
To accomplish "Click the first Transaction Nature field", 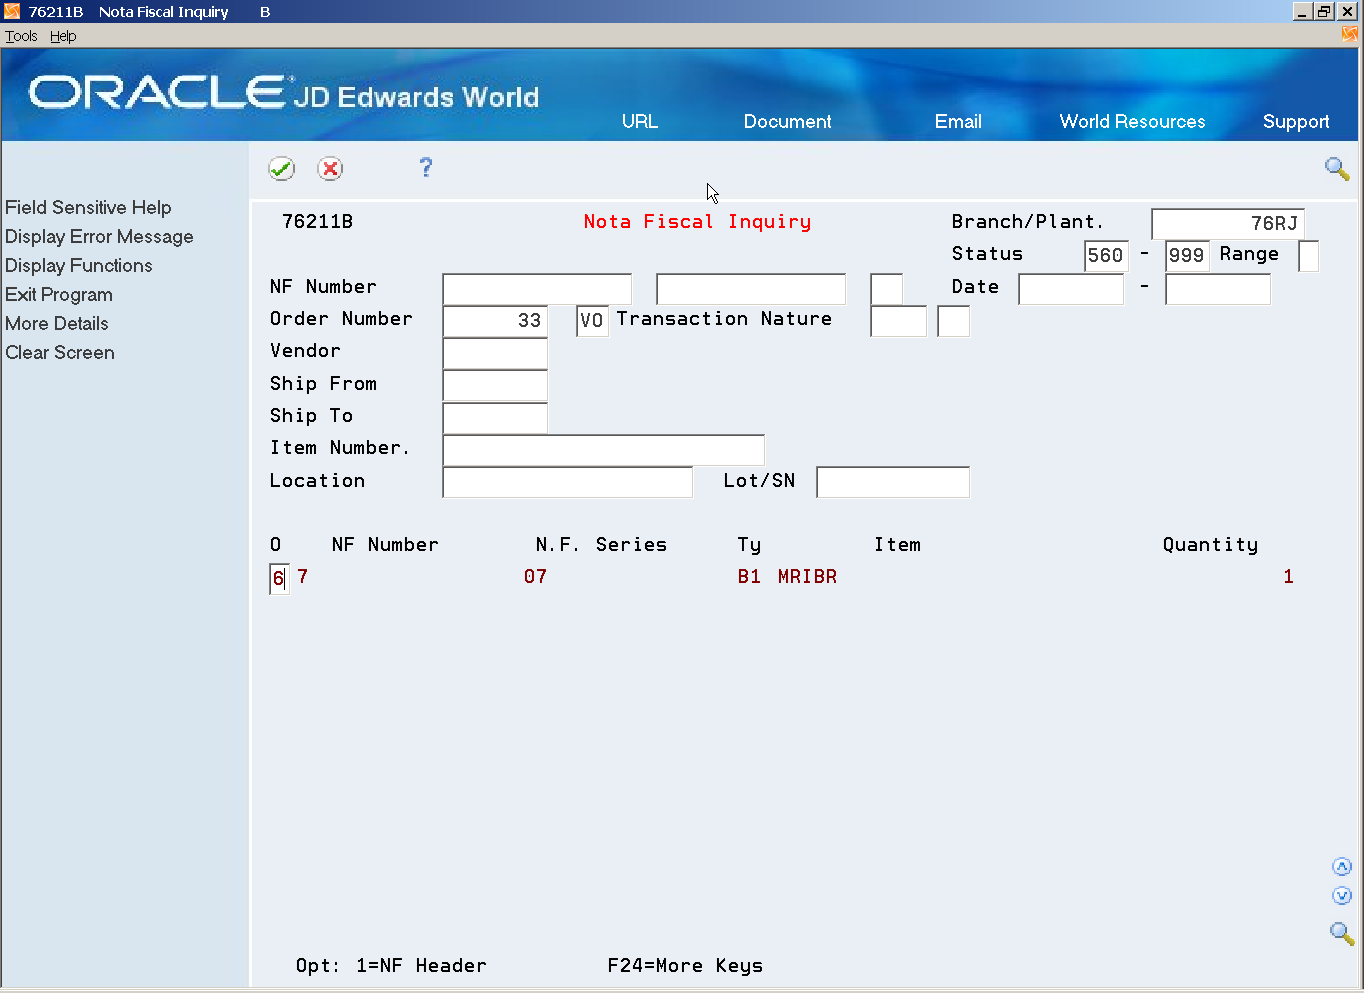I will tap(899, 321).
